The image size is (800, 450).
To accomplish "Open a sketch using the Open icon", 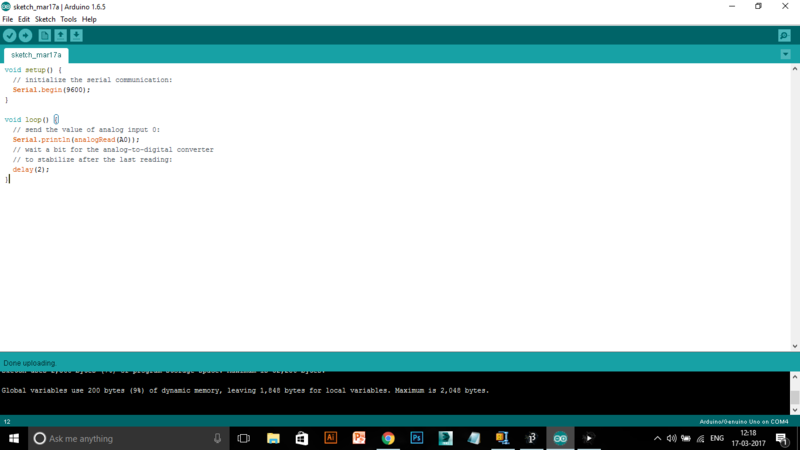I will (x=60, y=35).
